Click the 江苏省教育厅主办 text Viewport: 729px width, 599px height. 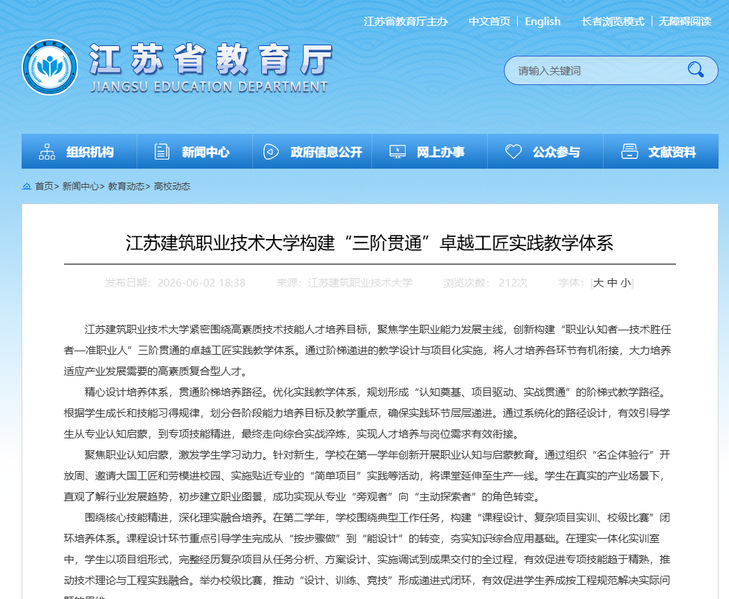click(405, 21)
